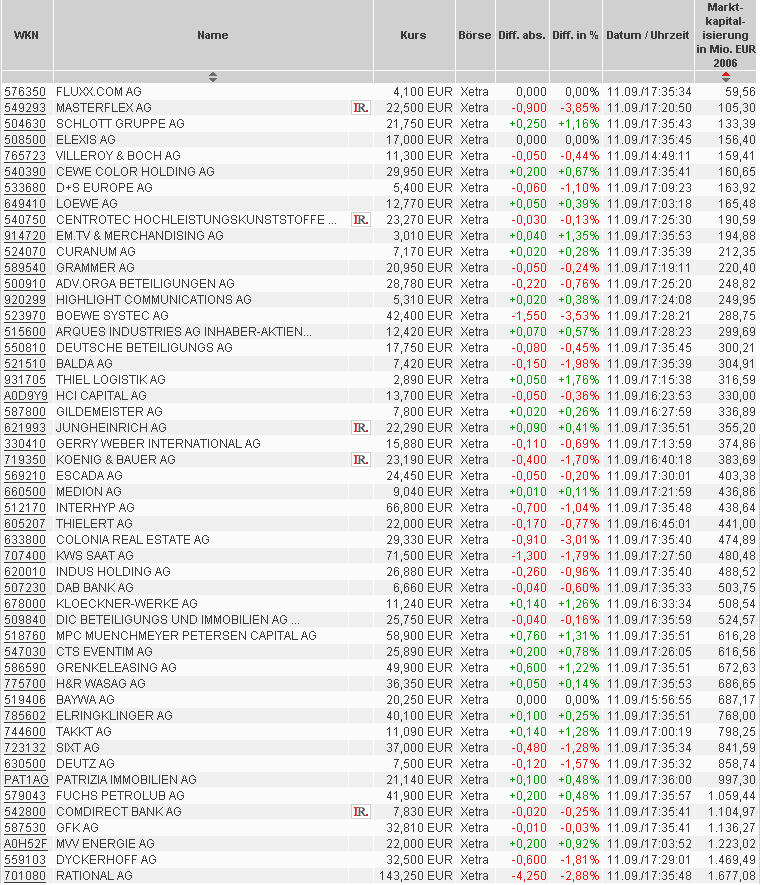Click the WKN column header

click(26, 35)
